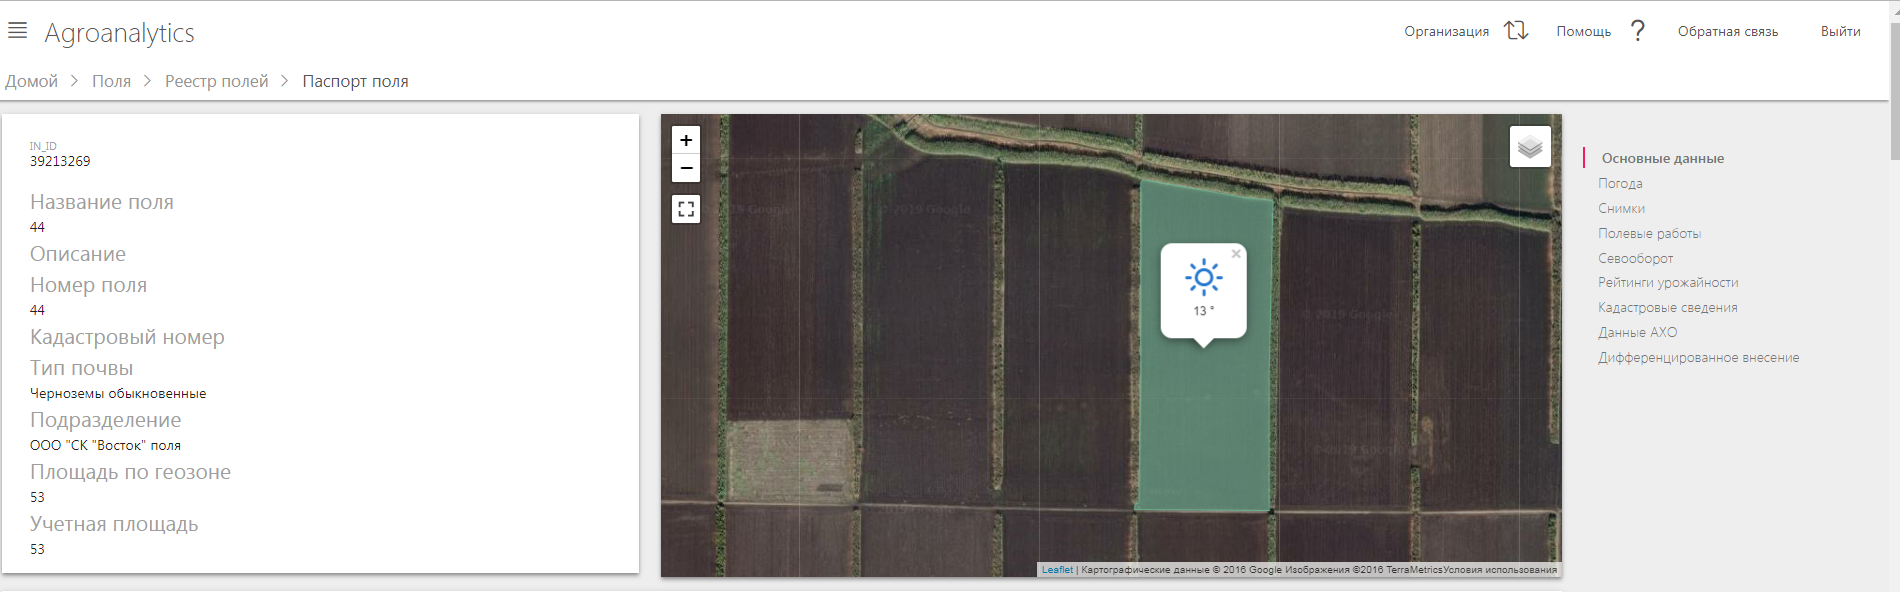Jump to Севооборот section
Screen dimensions: 1900x592
(1635, 258)
